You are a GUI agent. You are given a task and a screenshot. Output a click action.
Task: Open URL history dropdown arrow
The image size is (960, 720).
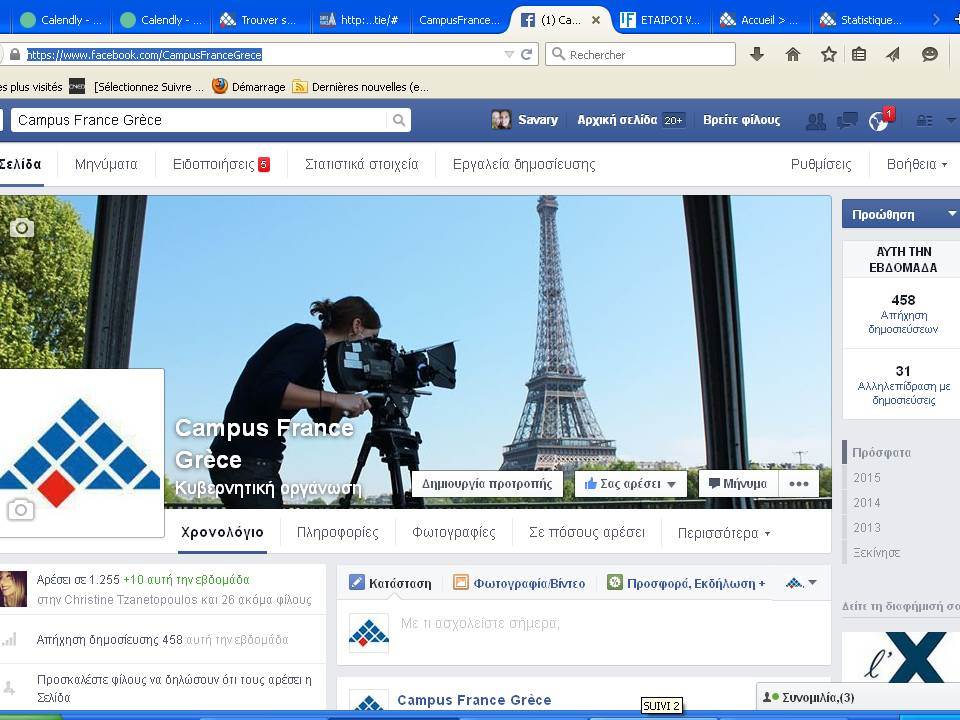coord(509,54)
